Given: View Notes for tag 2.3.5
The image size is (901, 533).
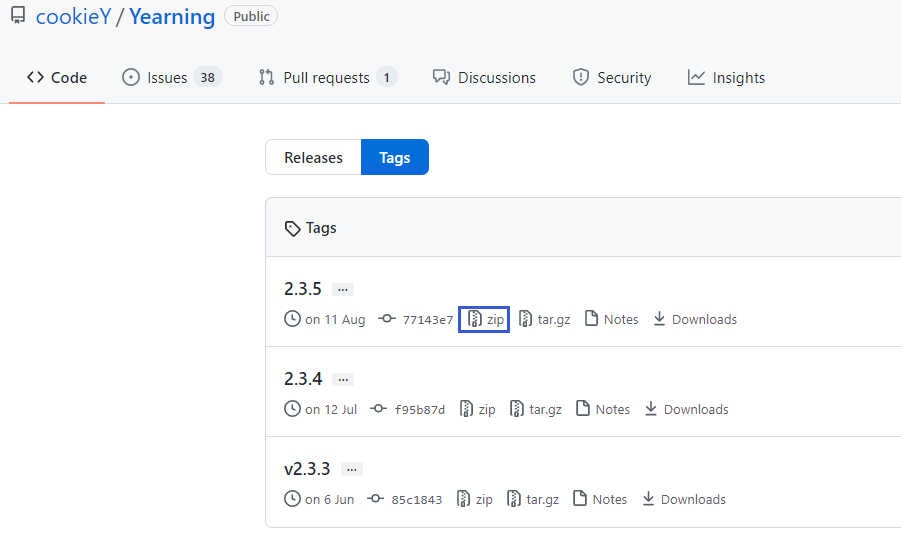Looking at the screenshot, I should pyautogui.click(x=611, y=319).
